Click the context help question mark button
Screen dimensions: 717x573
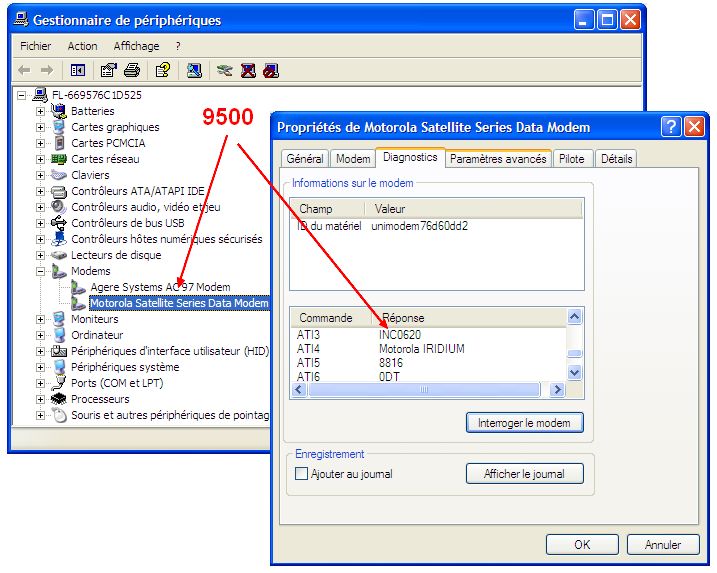coord(671,127)
